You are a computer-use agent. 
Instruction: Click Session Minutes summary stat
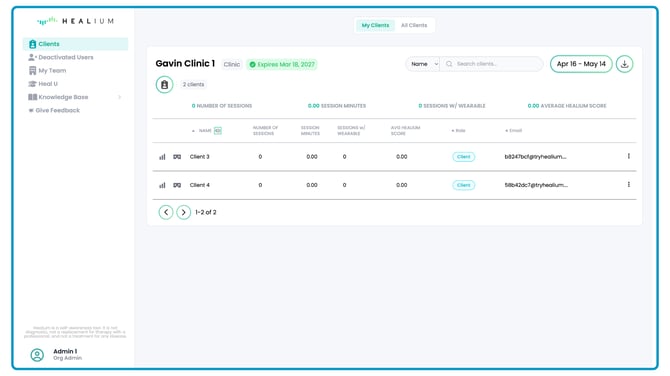[337, 106]
